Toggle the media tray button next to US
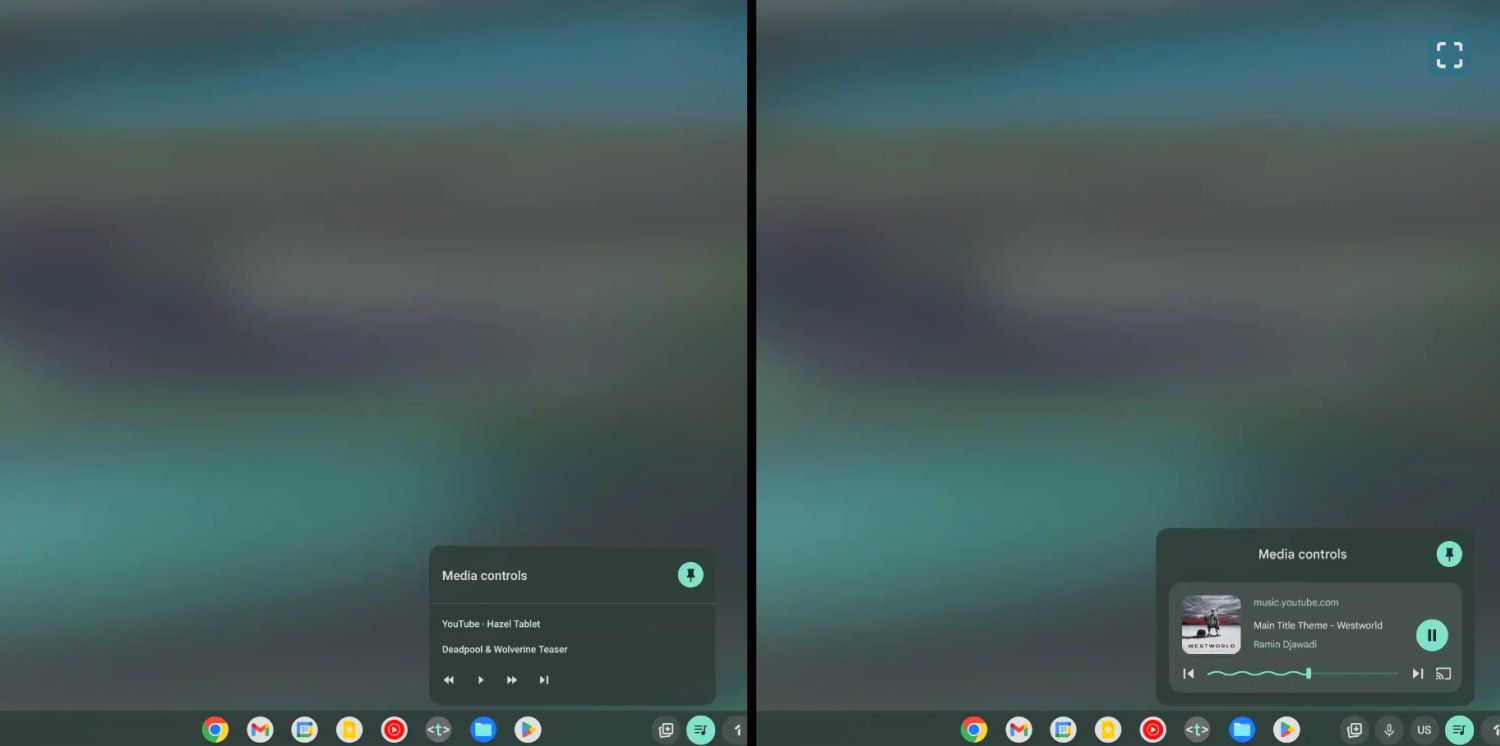The height and width of the screenshot is (746, 1500). coord(1459,730)
